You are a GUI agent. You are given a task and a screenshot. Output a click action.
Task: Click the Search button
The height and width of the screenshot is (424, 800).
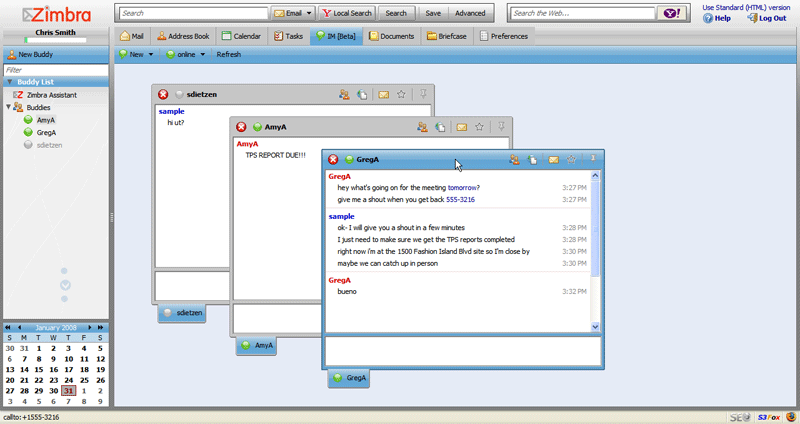pyautogui.click(x=396, y=13)
